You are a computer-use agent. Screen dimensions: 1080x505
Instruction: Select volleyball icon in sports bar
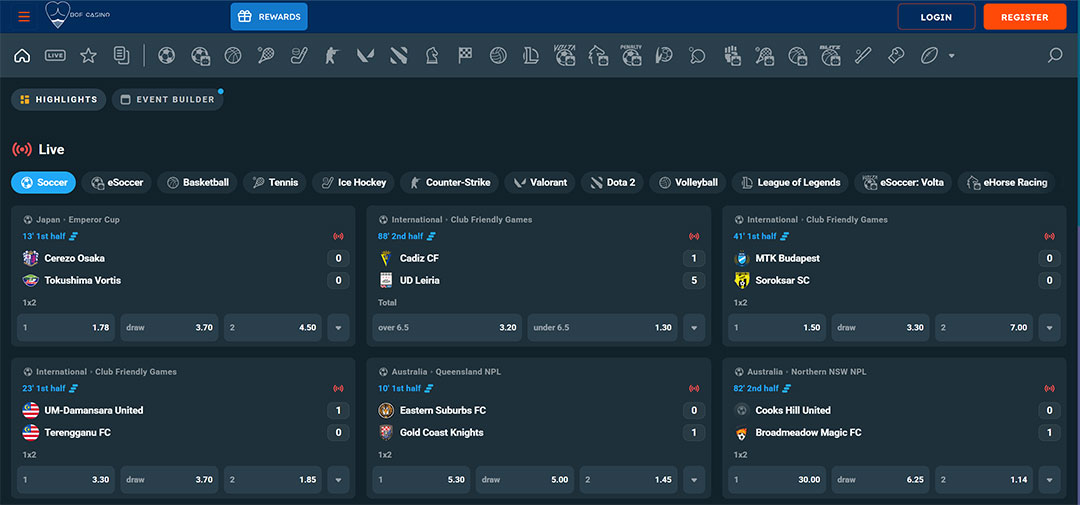pos(498,56)
